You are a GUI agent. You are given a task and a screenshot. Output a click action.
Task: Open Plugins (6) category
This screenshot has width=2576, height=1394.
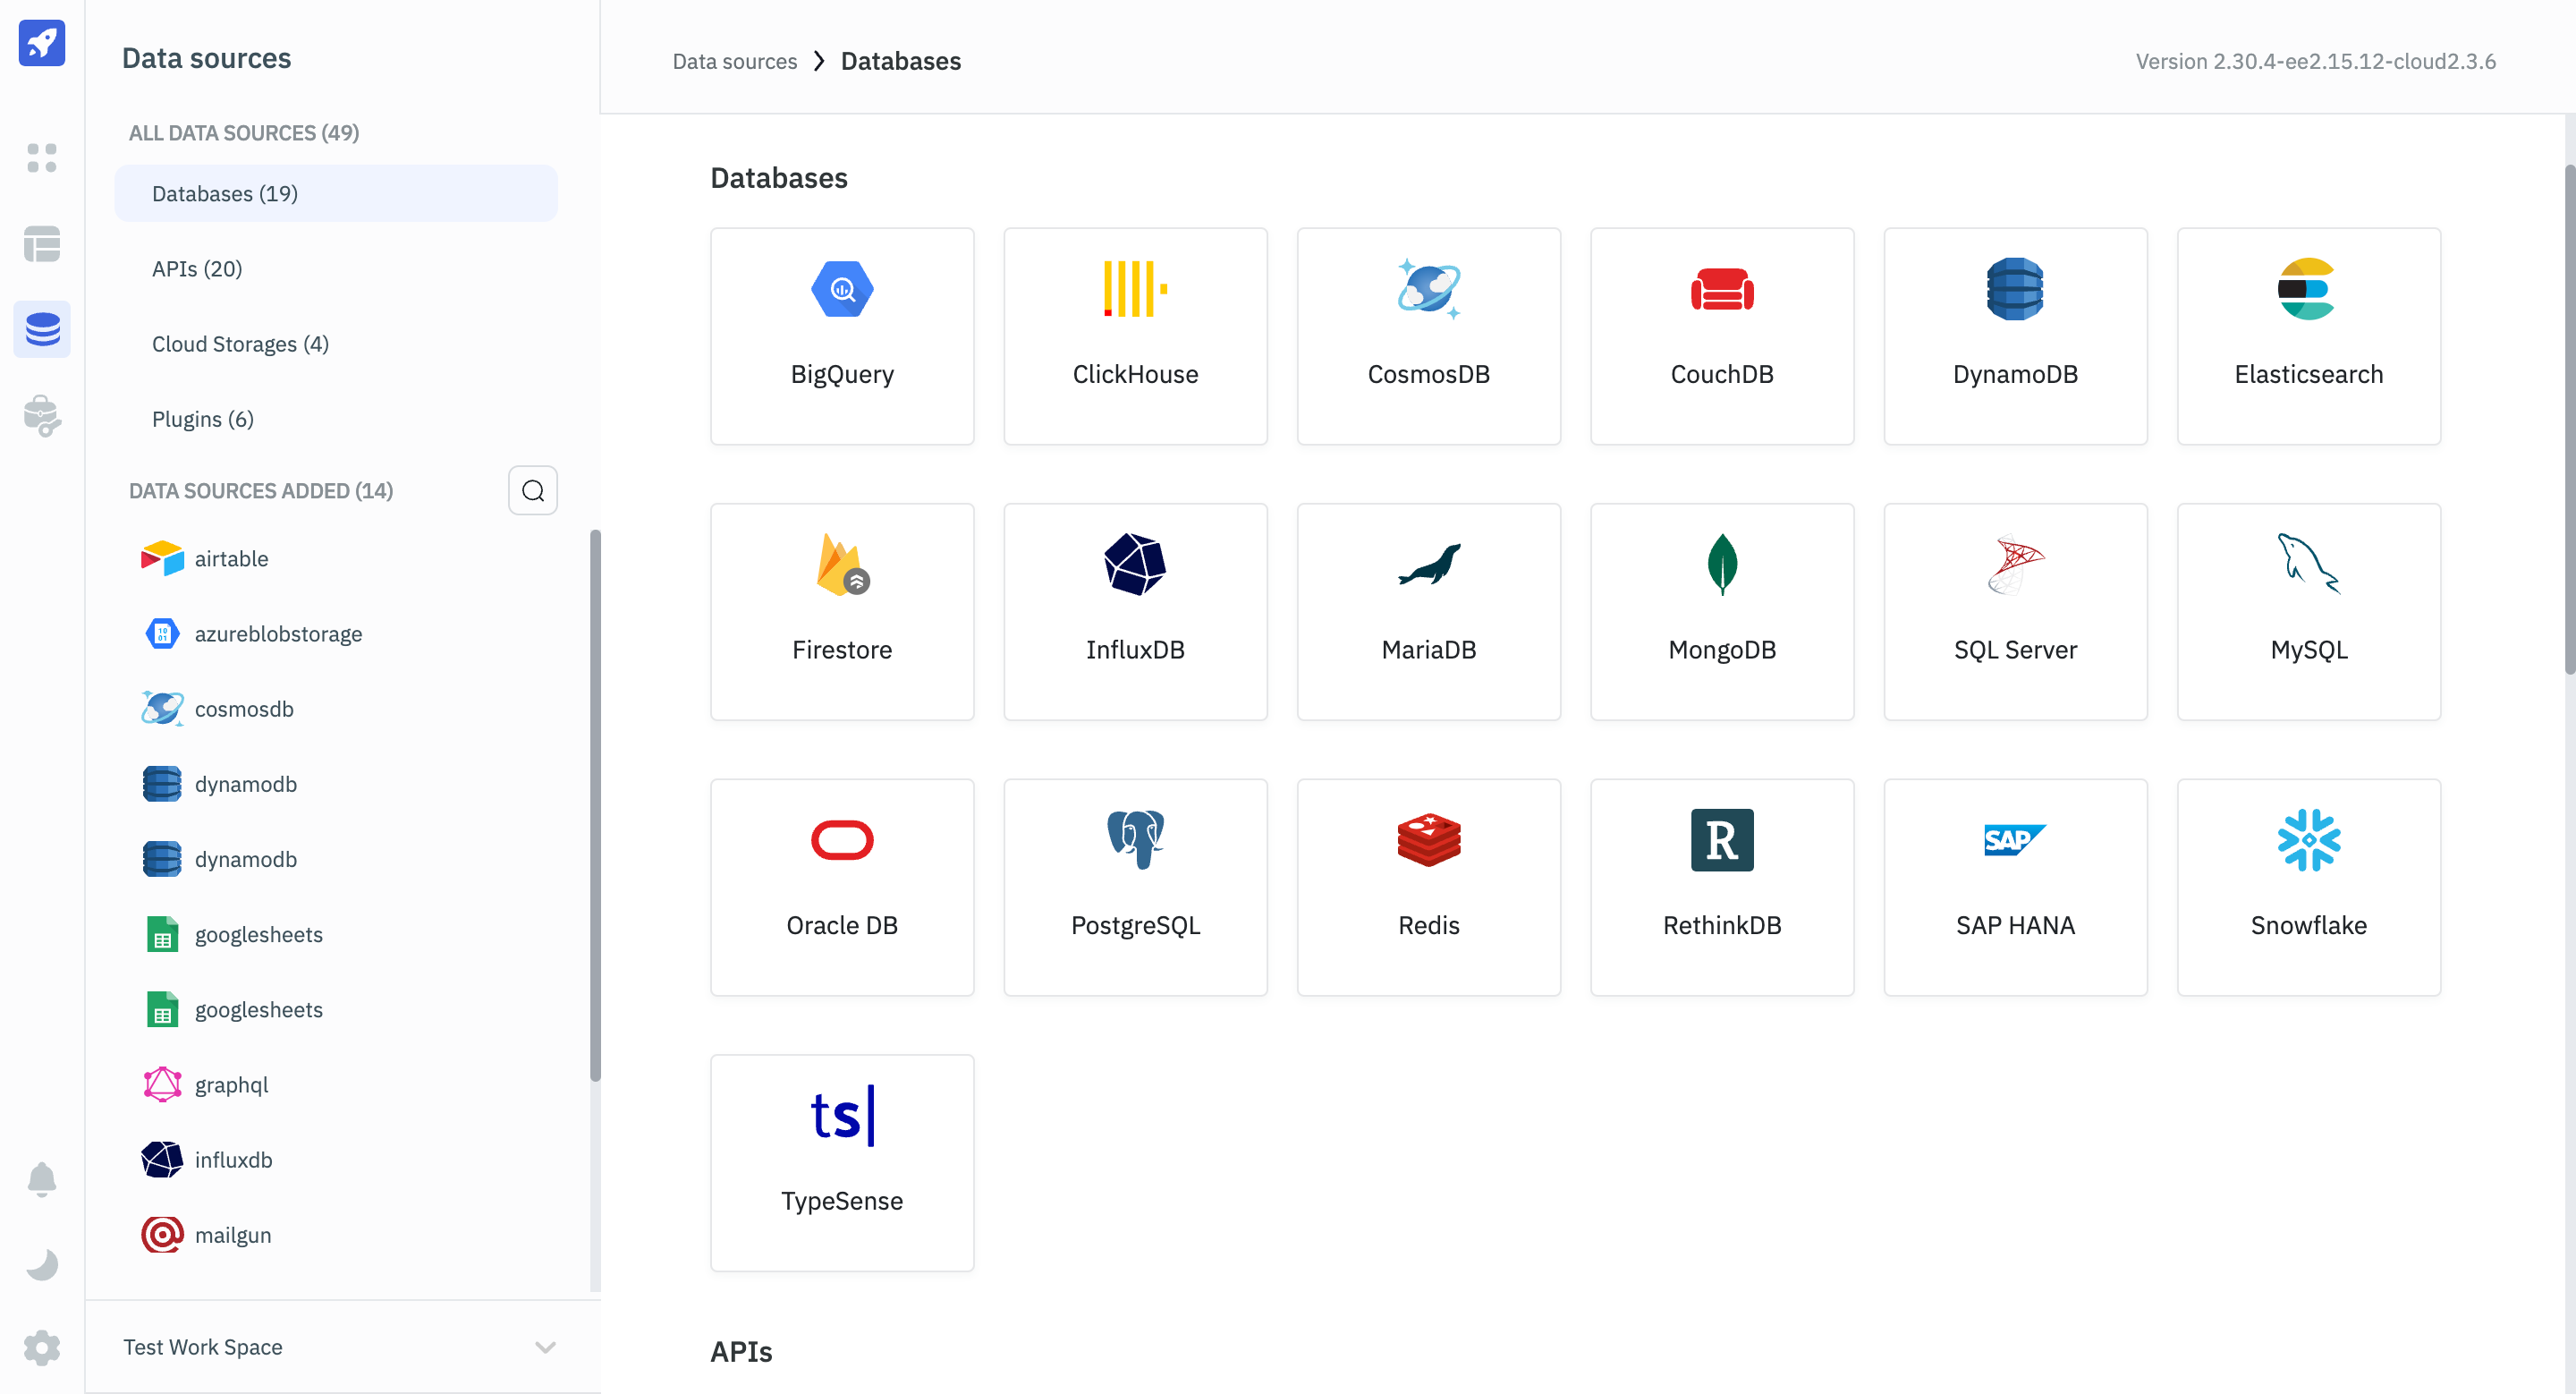(x=203, y=418)
